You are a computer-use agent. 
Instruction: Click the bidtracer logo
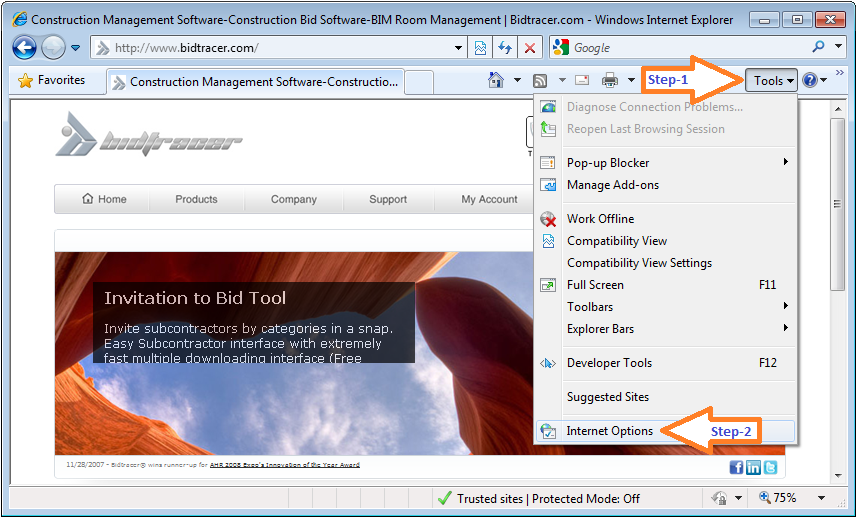coord(148,135)
